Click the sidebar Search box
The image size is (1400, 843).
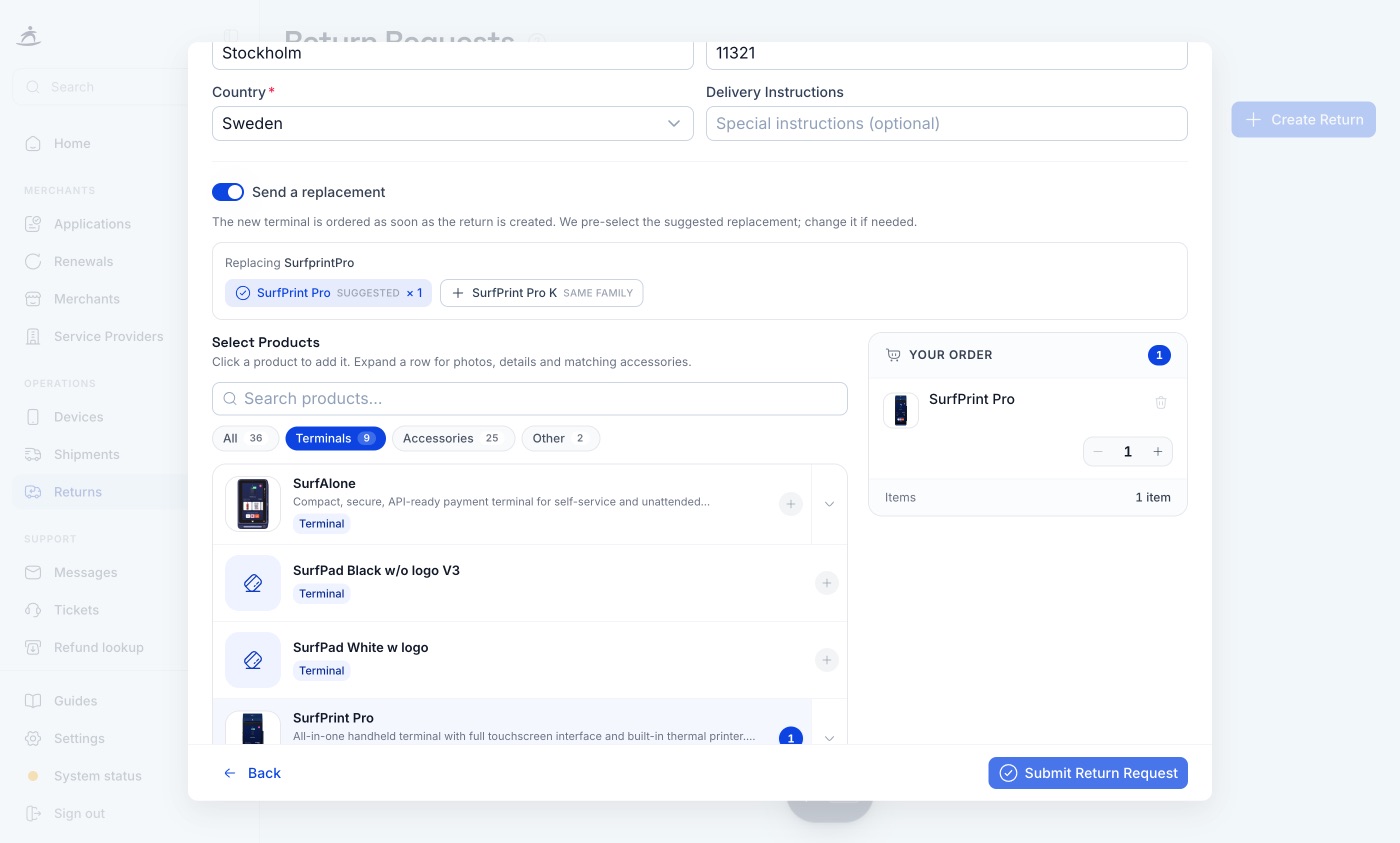100,87
